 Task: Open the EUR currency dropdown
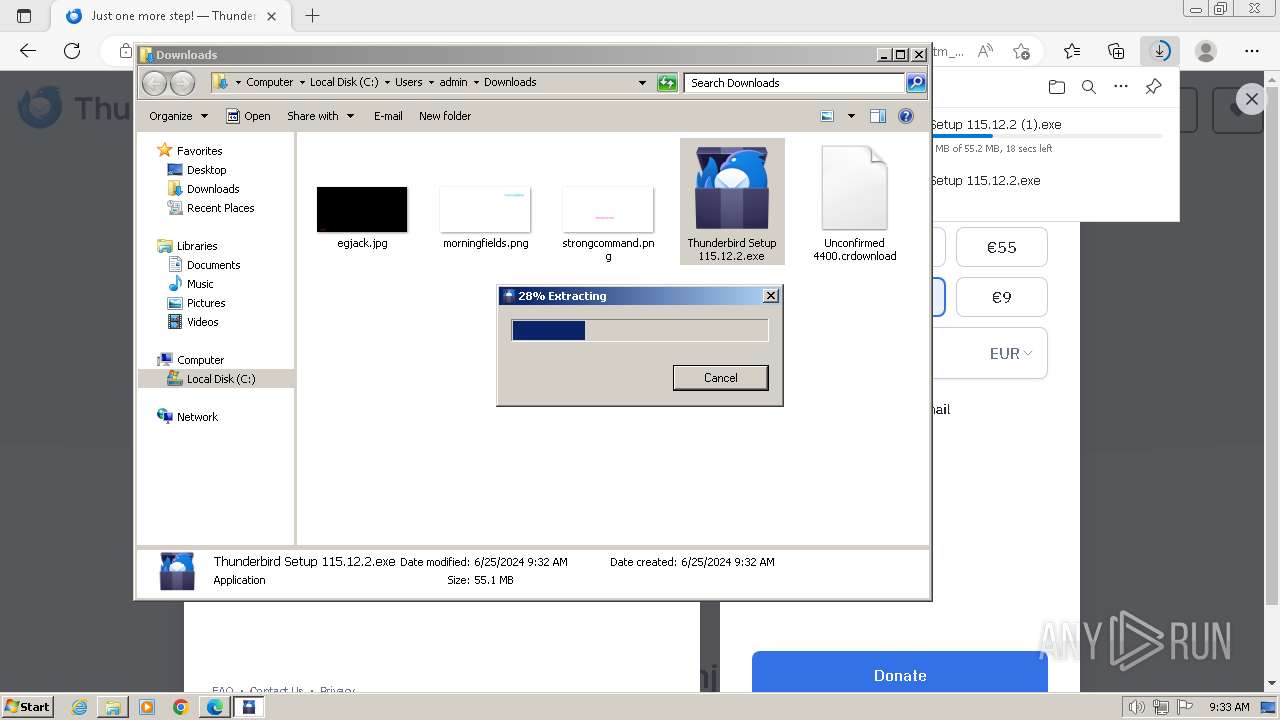1010,353
